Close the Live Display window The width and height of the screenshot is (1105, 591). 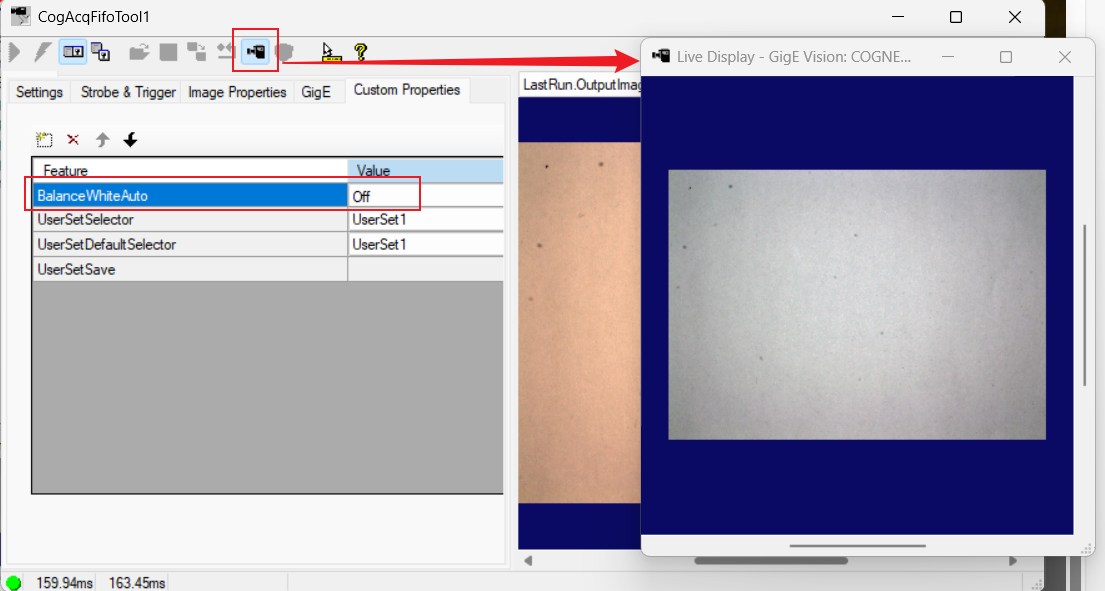tap(1065, 56)
